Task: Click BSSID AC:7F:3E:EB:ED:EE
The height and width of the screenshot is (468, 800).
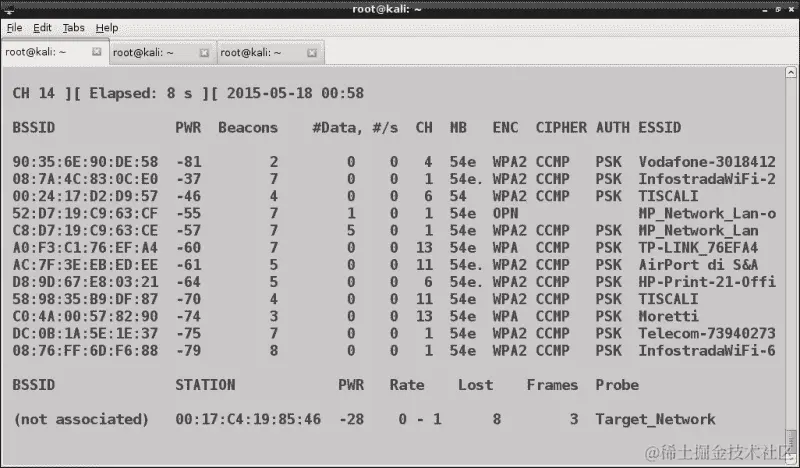Action: point(85,265)
